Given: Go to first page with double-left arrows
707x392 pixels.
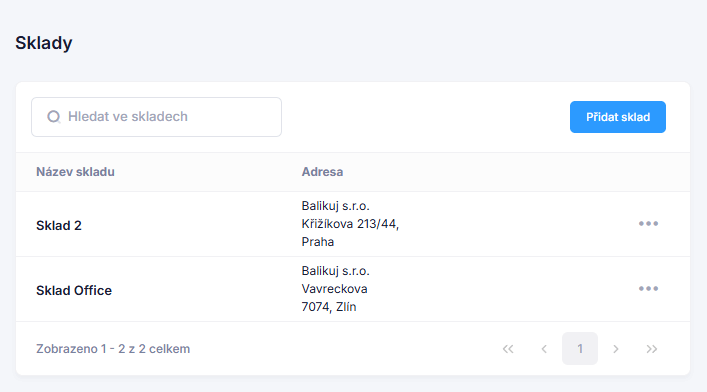Looking at the screenshot, I should pos(508,349).
